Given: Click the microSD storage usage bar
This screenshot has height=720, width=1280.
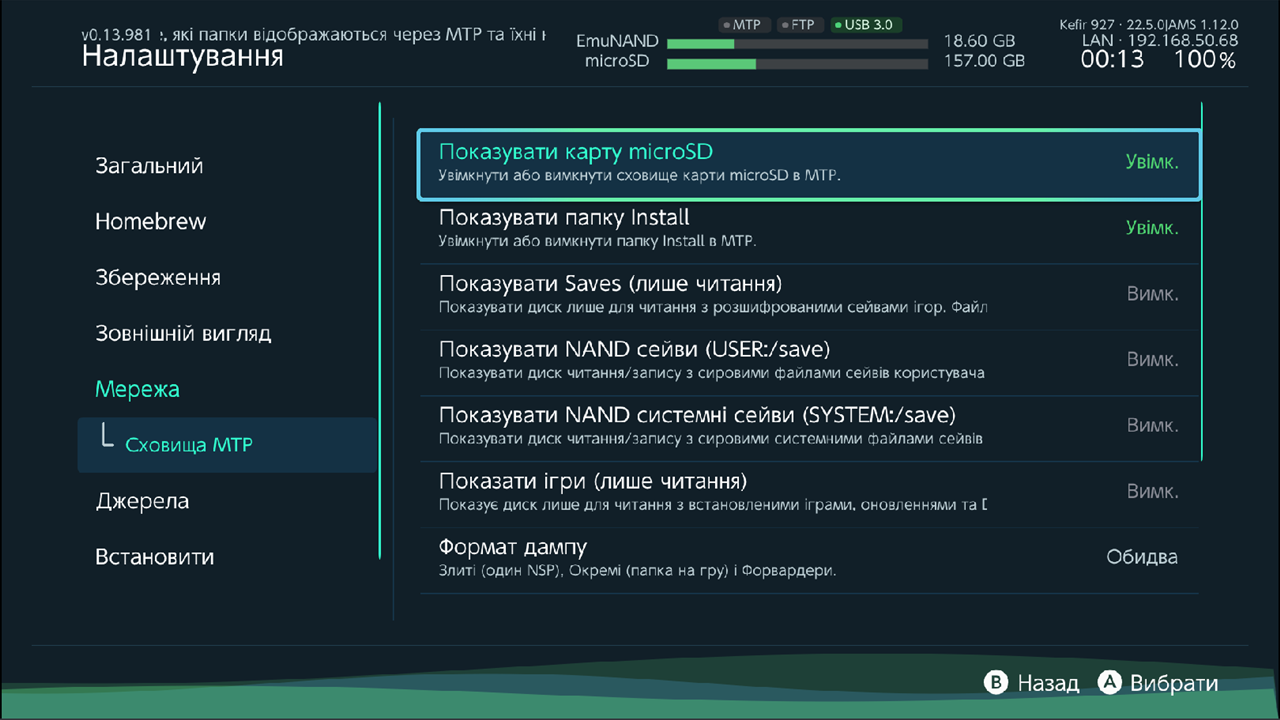Looking at the screenshot, I should (x=798, y=63).
